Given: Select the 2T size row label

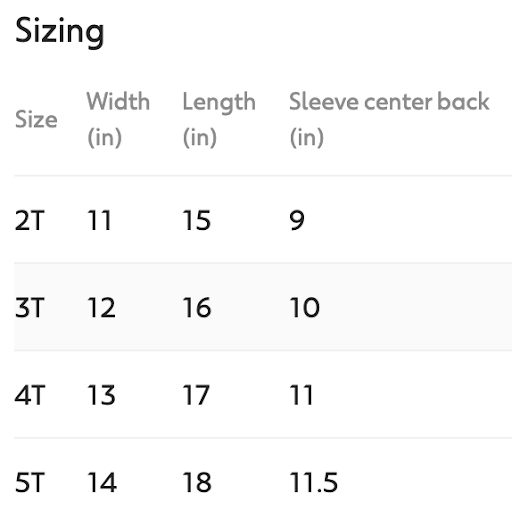Looking at the screenshot, I should pos(30,220).
